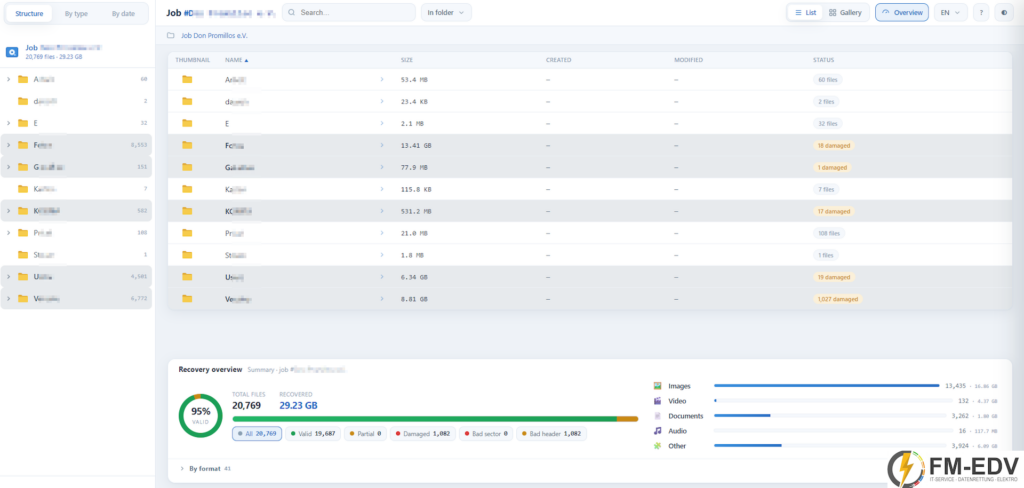Expand the E folder in sidebar tree
This screenshot has height=488, width=1024.
coord(8,123)
